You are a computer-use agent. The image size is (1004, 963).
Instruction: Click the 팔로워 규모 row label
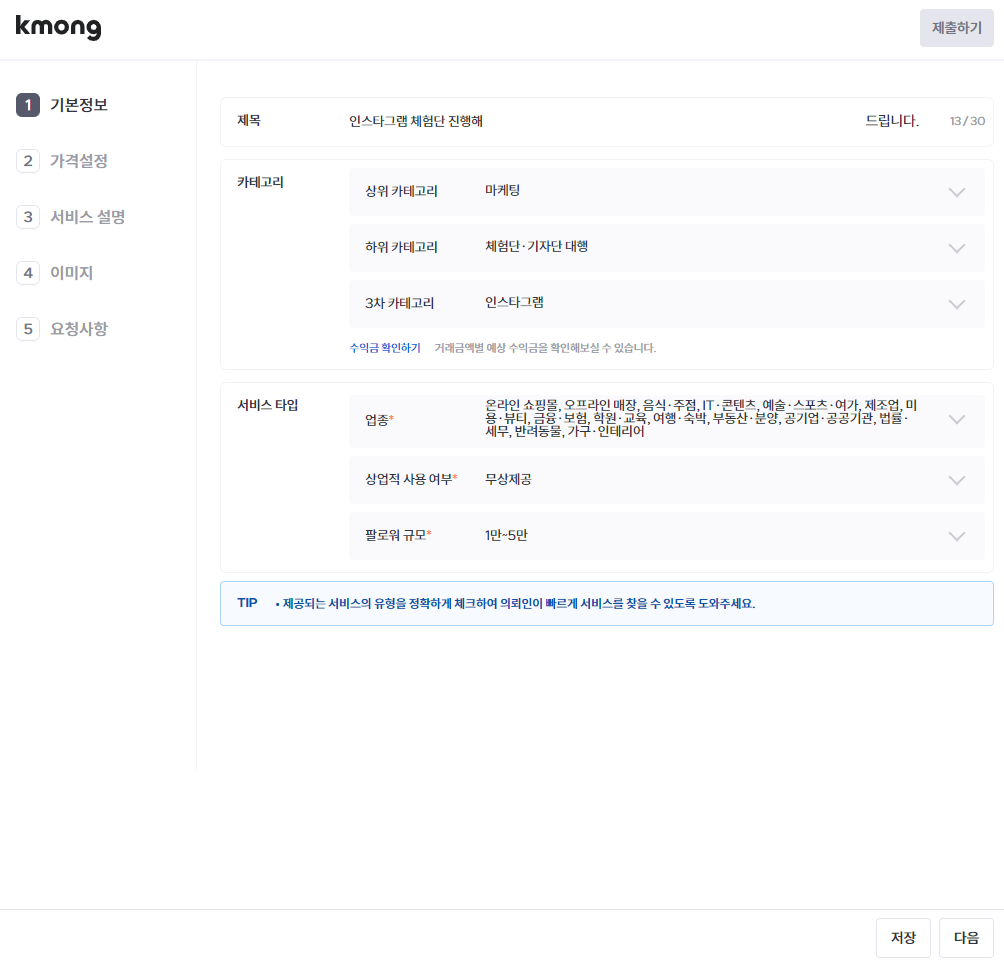398,535
